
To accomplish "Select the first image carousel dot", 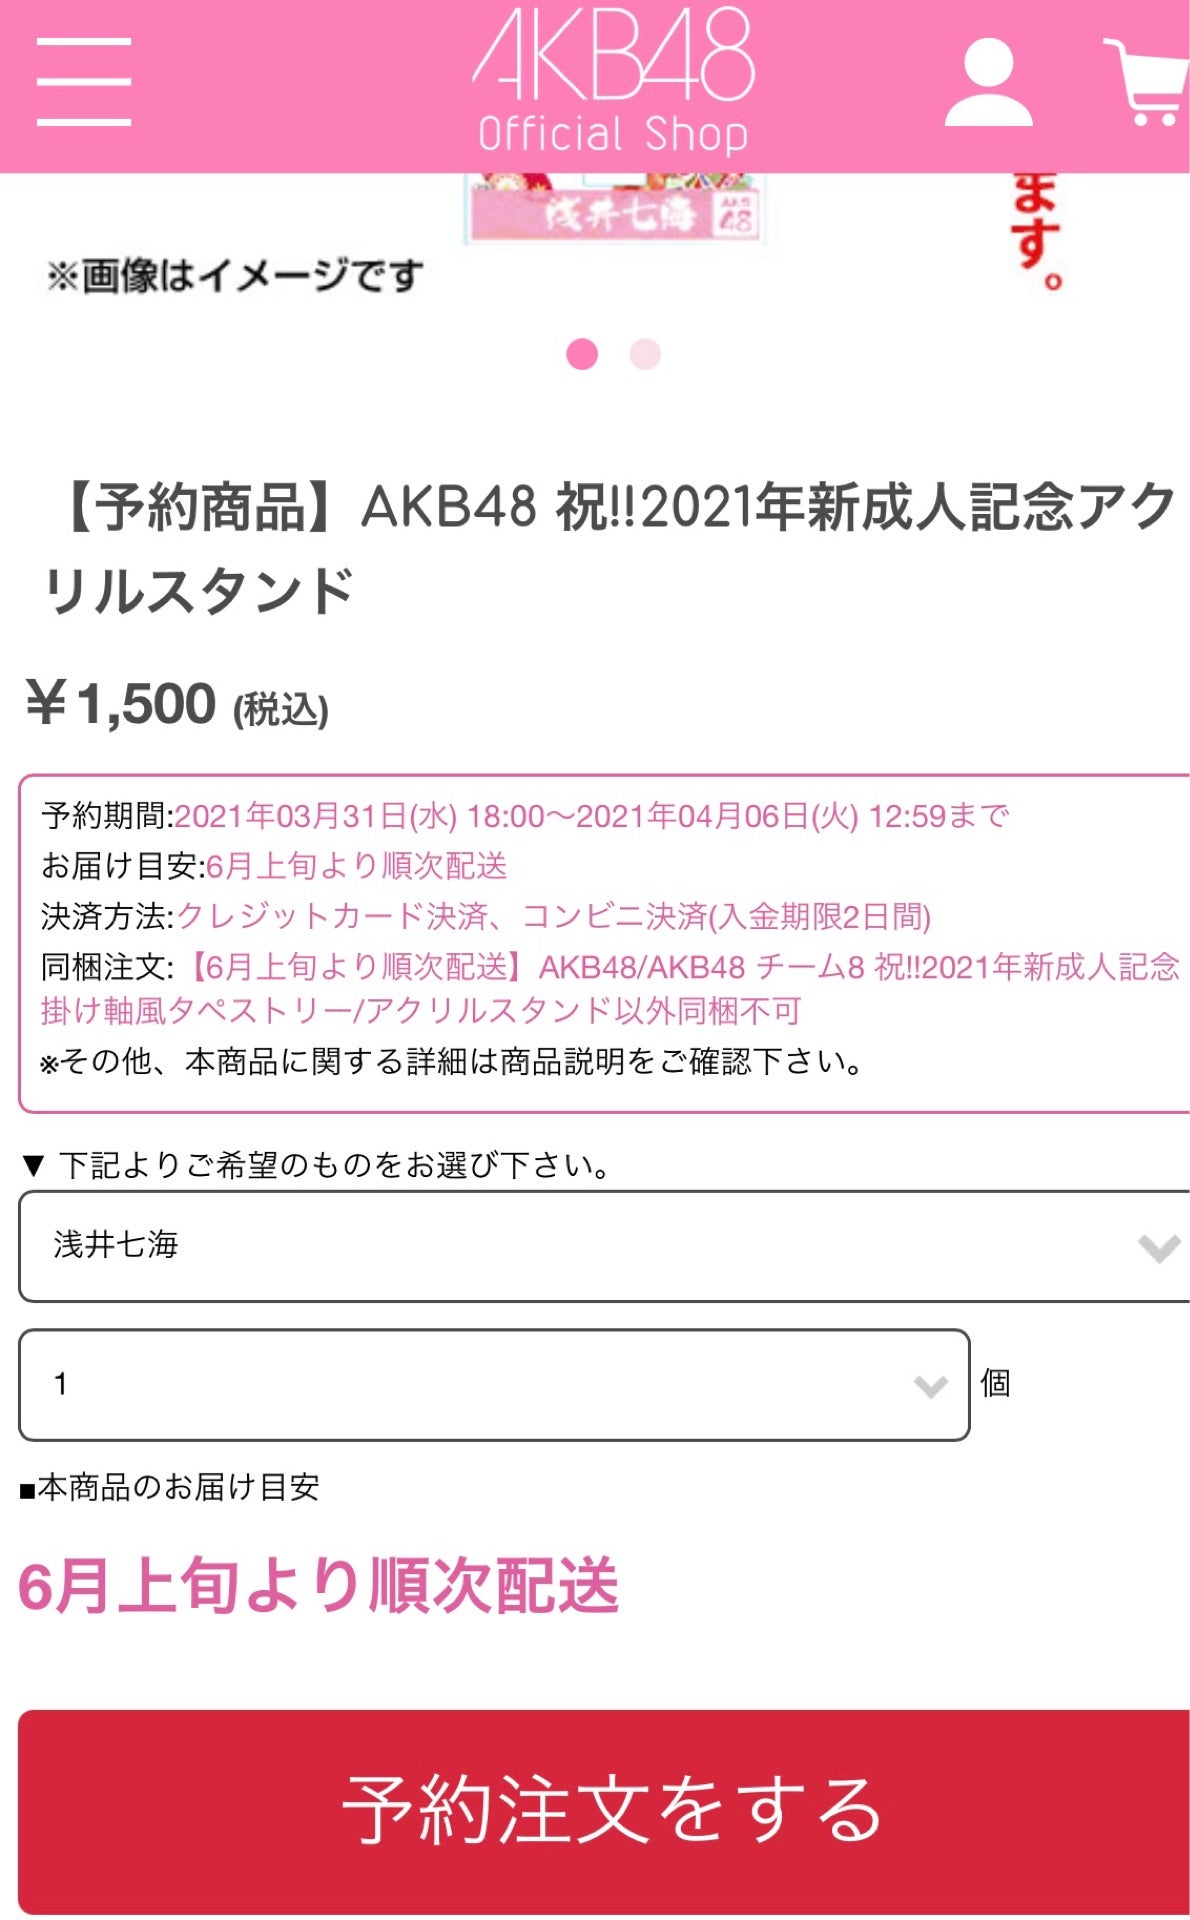I will [x=582, y=354].
